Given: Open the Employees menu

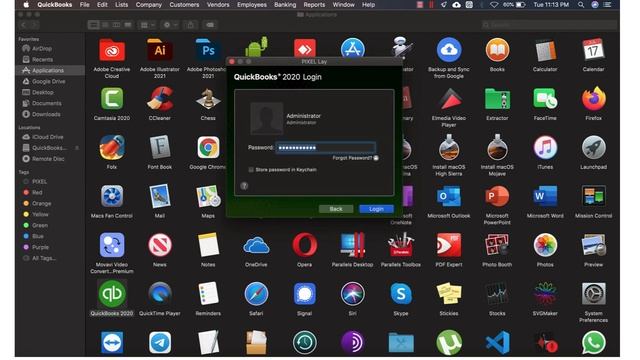Looking at the screenshot, I should 252,5.
